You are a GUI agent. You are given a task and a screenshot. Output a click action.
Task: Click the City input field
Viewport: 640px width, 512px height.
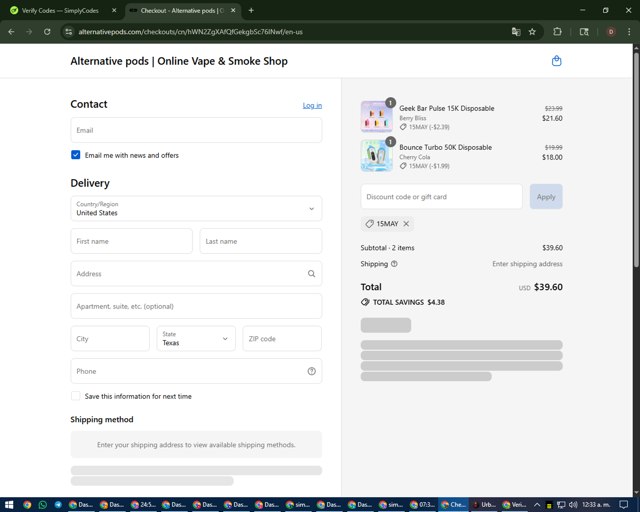tap(110, 338)
